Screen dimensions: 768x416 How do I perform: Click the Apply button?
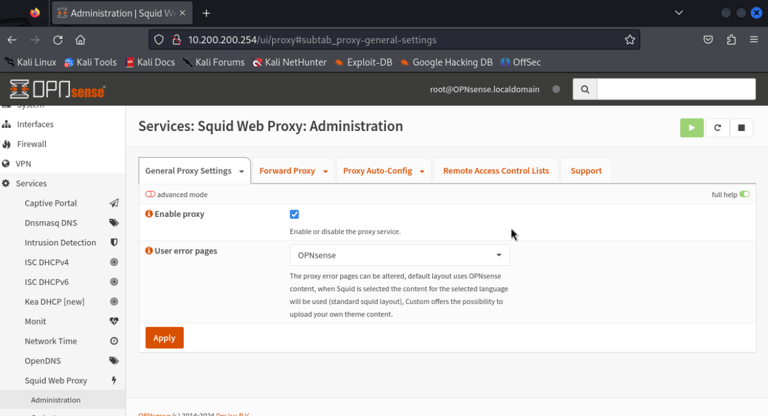pos(164,338)
